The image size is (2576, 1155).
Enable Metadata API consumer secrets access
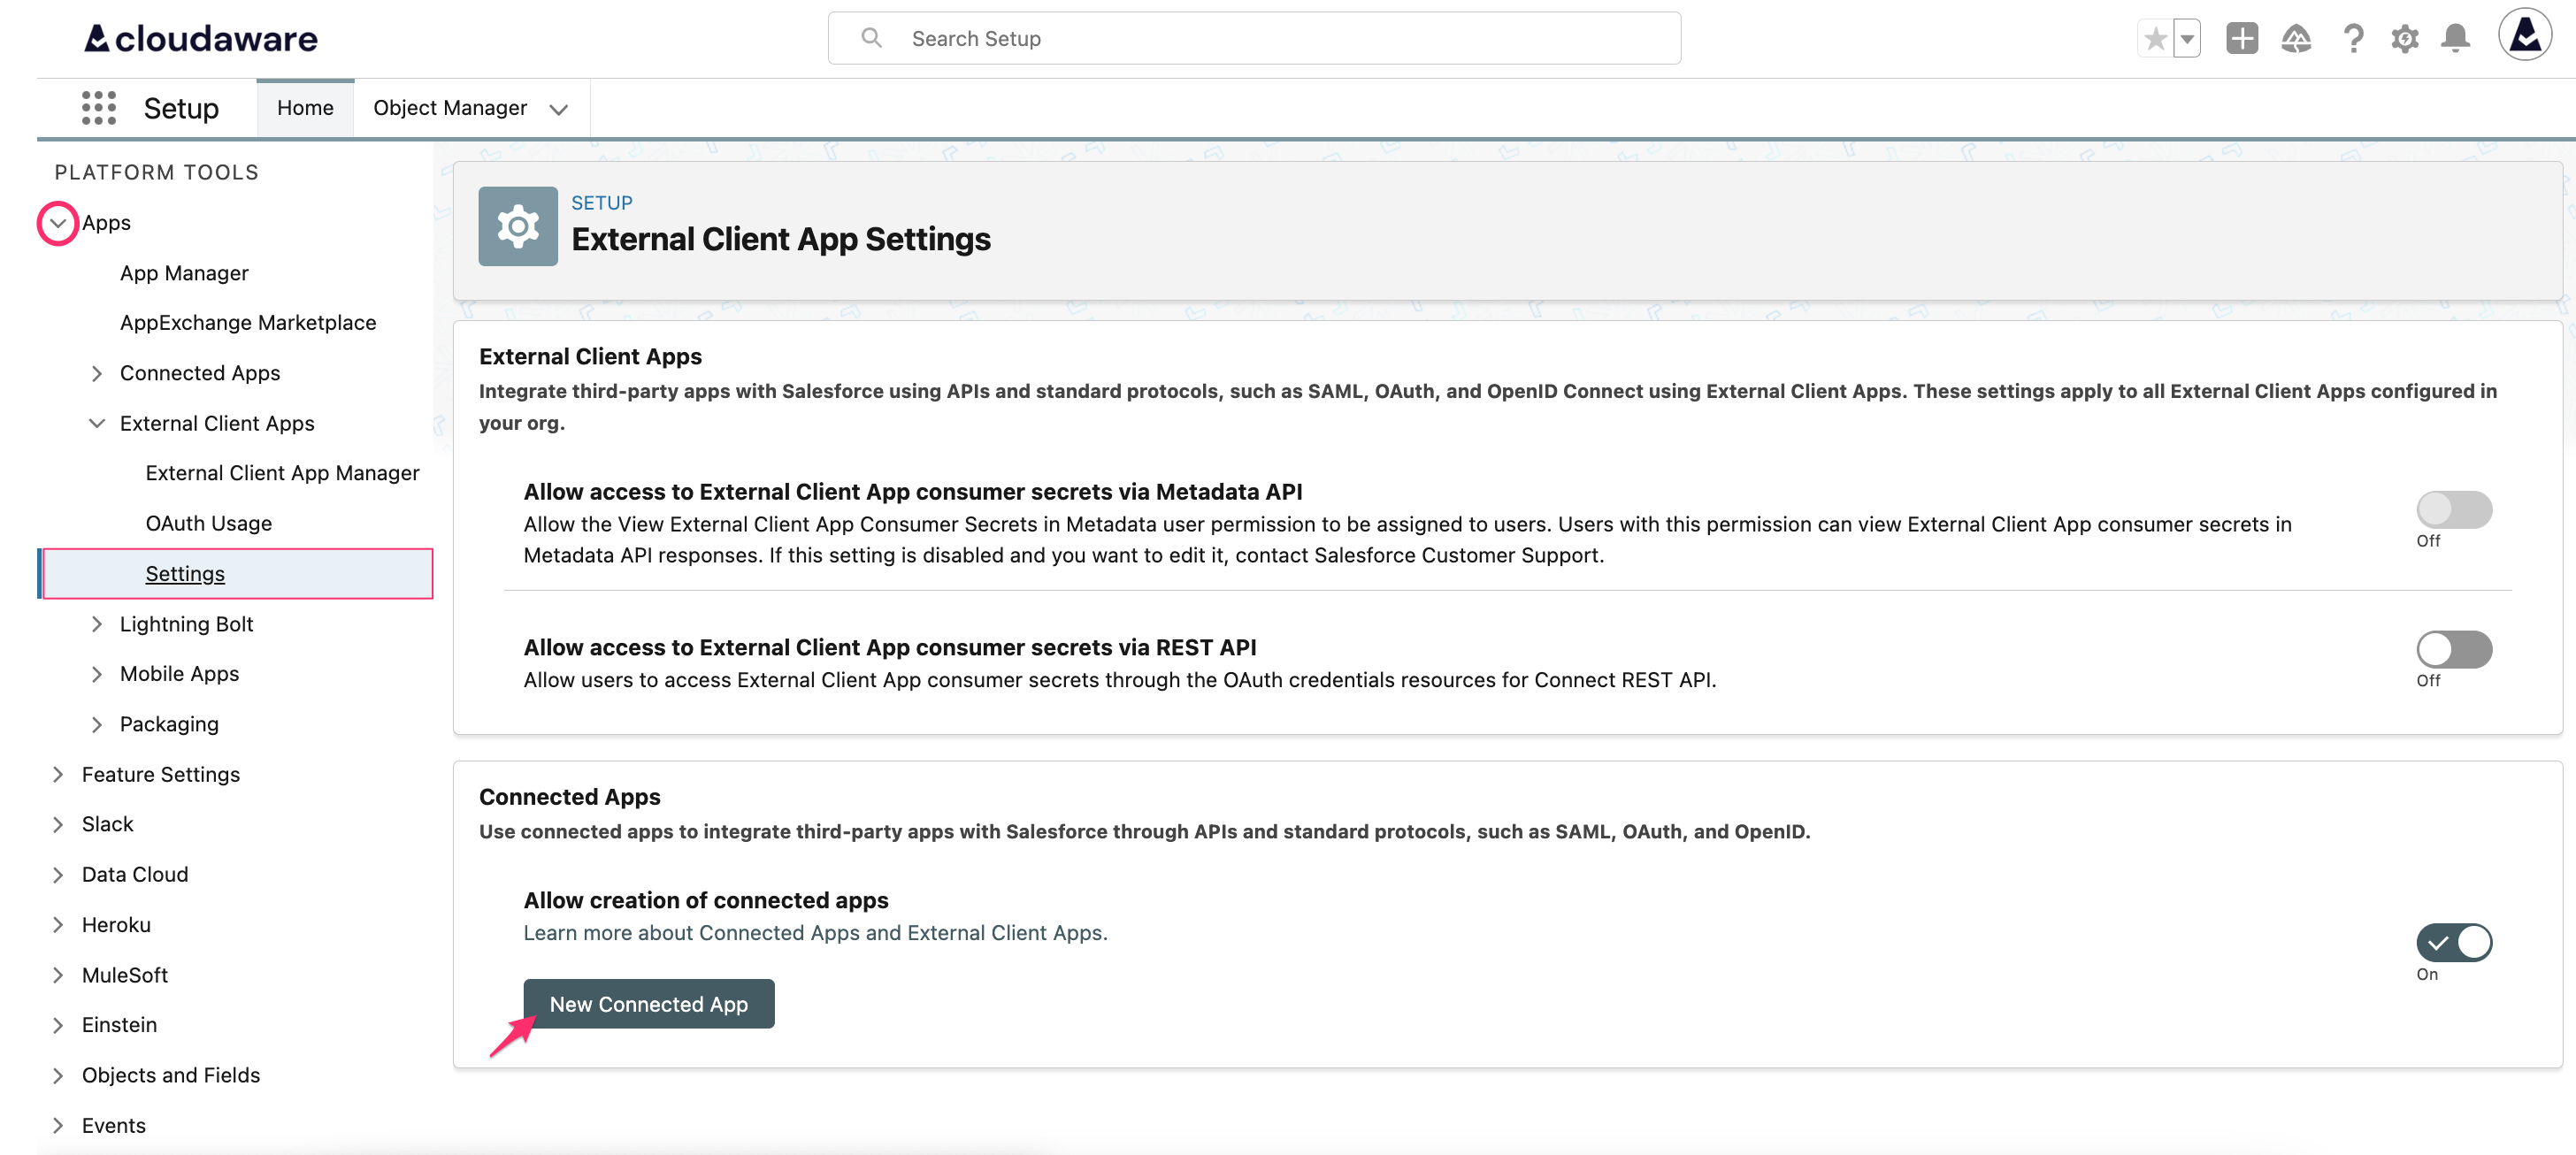[x=2453, y=509]
